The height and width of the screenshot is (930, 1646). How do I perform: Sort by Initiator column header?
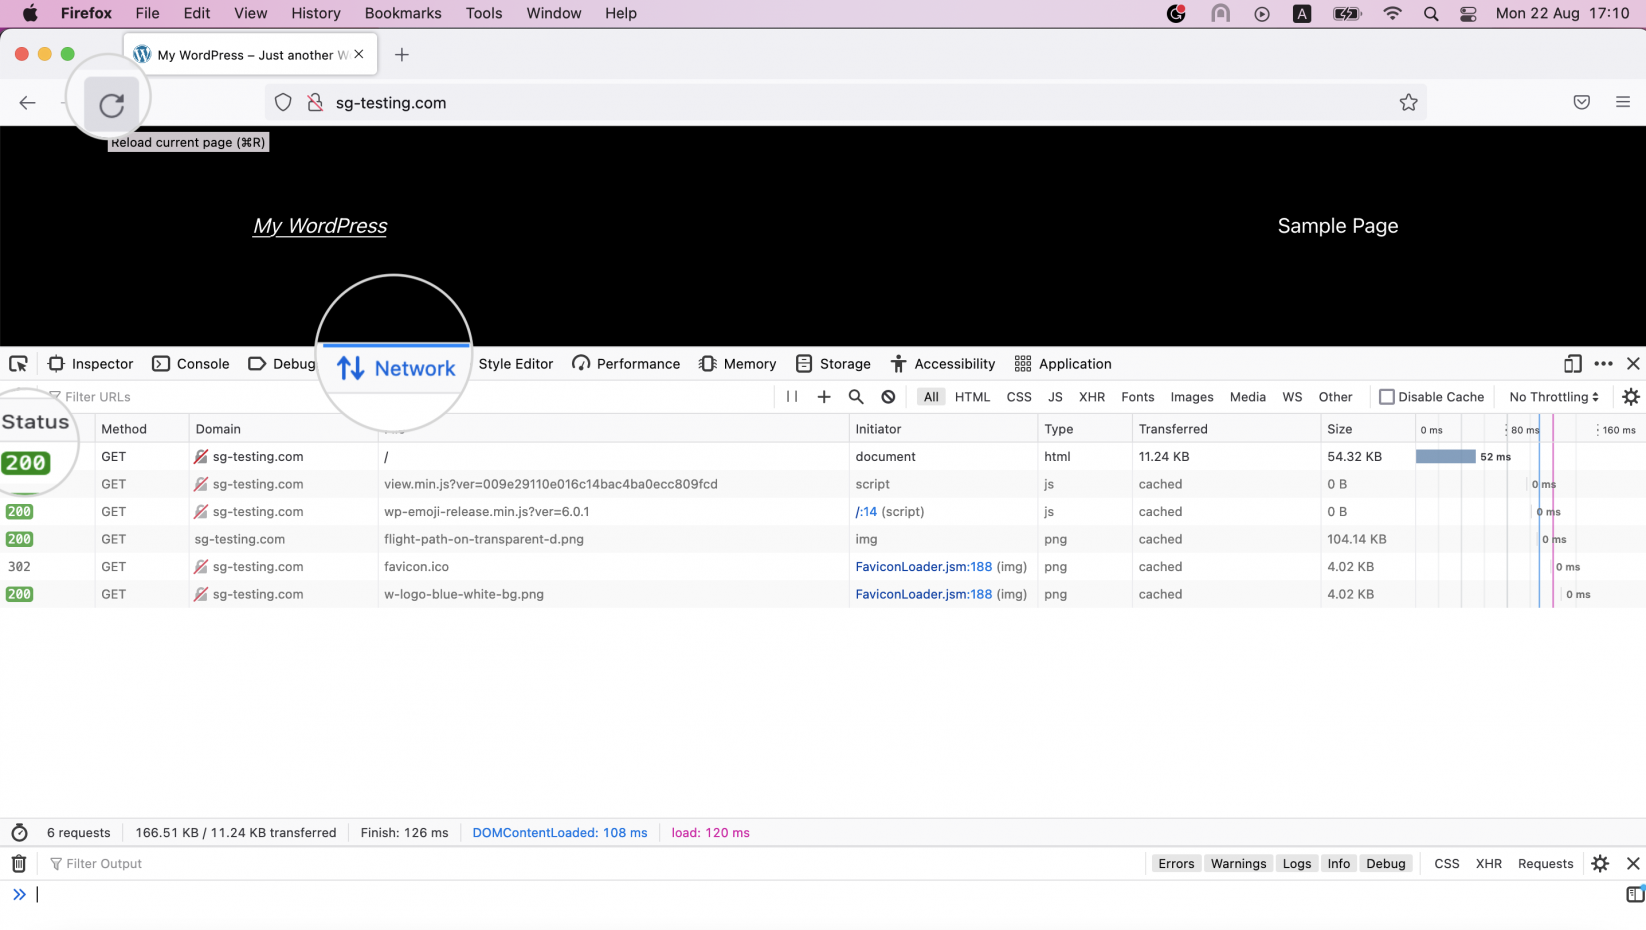click(x=943, y=429)
